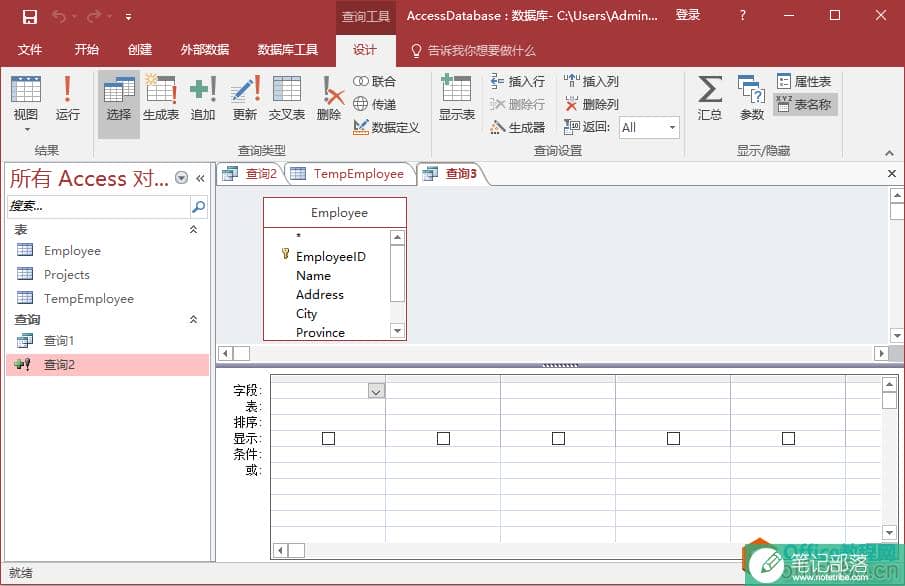Open the 显示表 (Show Table) dialog
The width and height of the screenshot is (905, 586).
(457, 98)
